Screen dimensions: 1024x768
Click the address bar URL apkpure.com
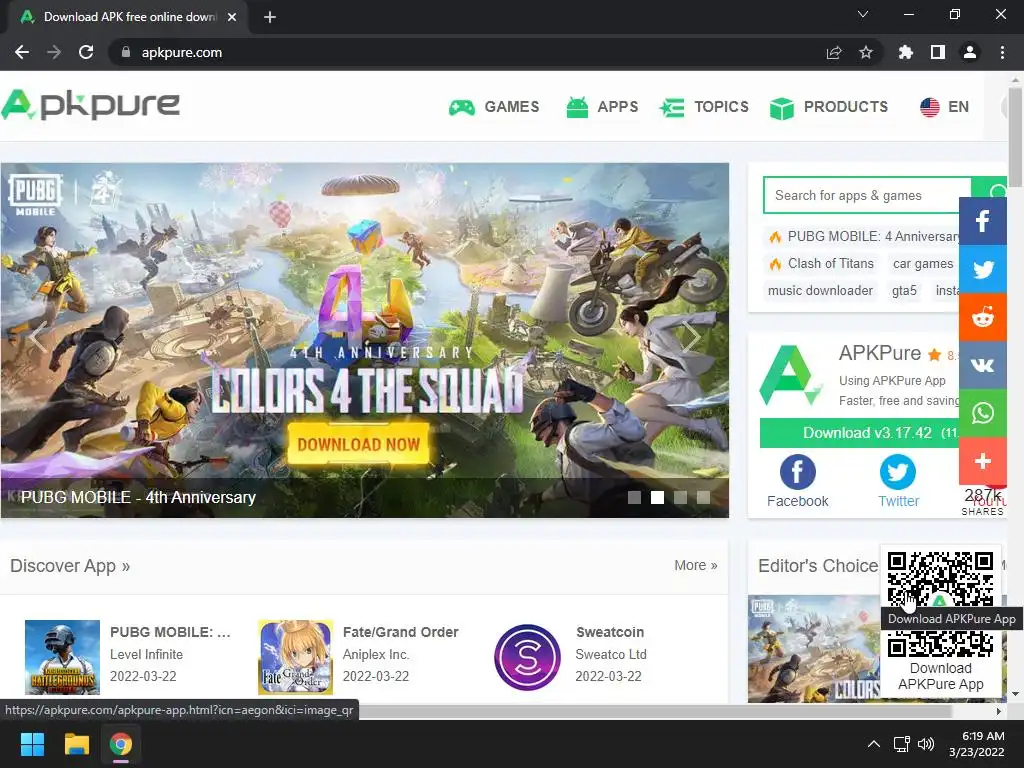pos(182,52)
